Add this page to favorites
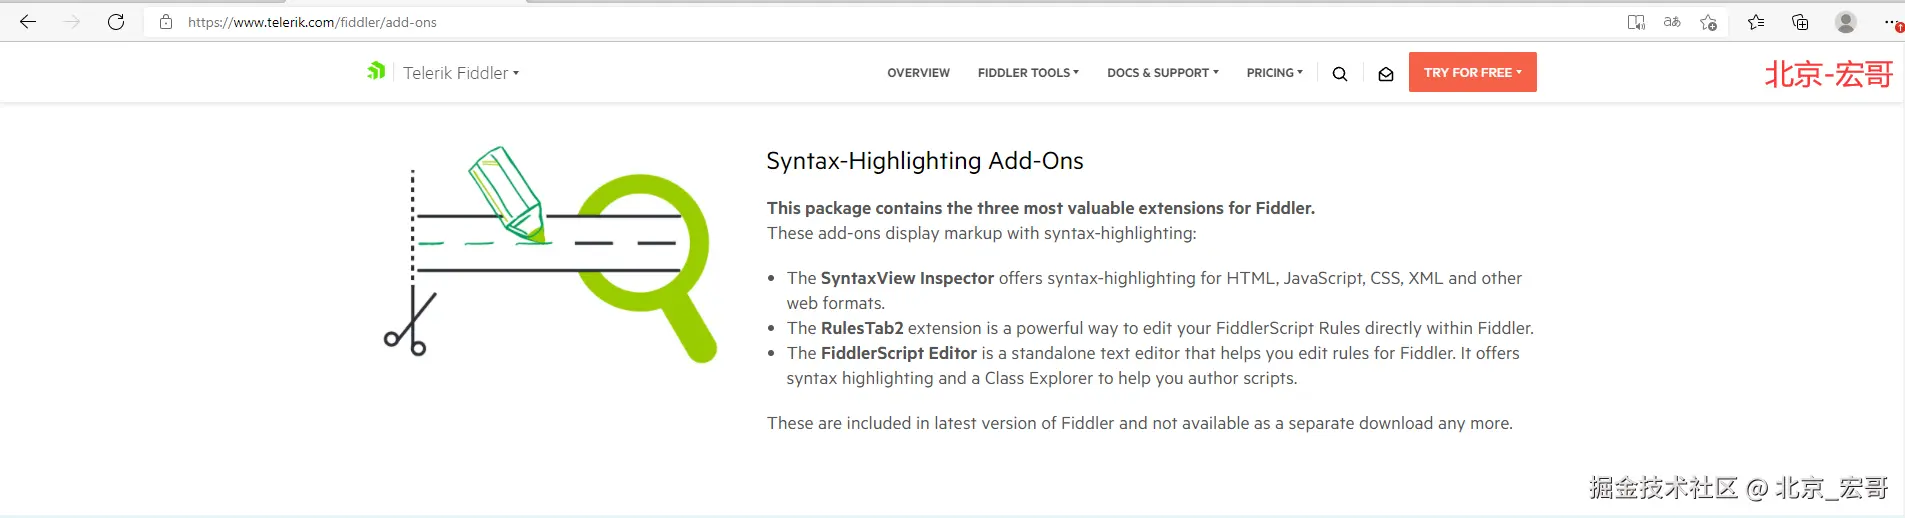The width and height of the screenshot is (1905, 518). (1709, 22)
